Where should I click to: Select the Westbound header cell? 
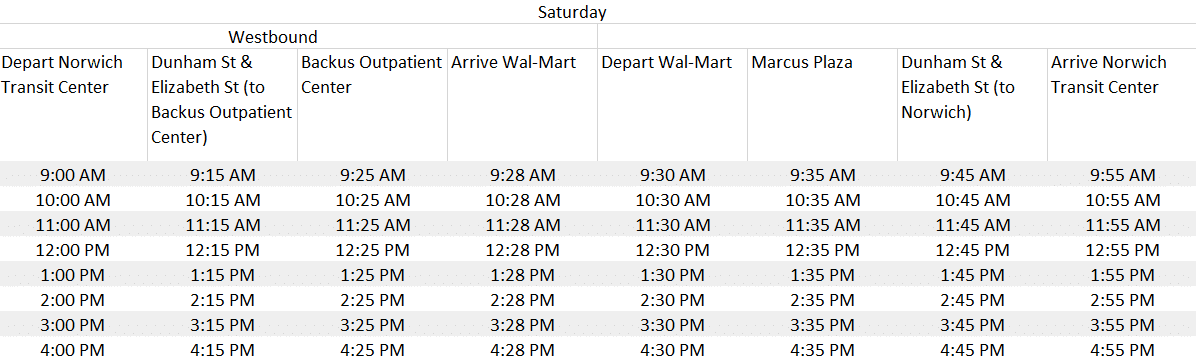(x=273, y=37)
